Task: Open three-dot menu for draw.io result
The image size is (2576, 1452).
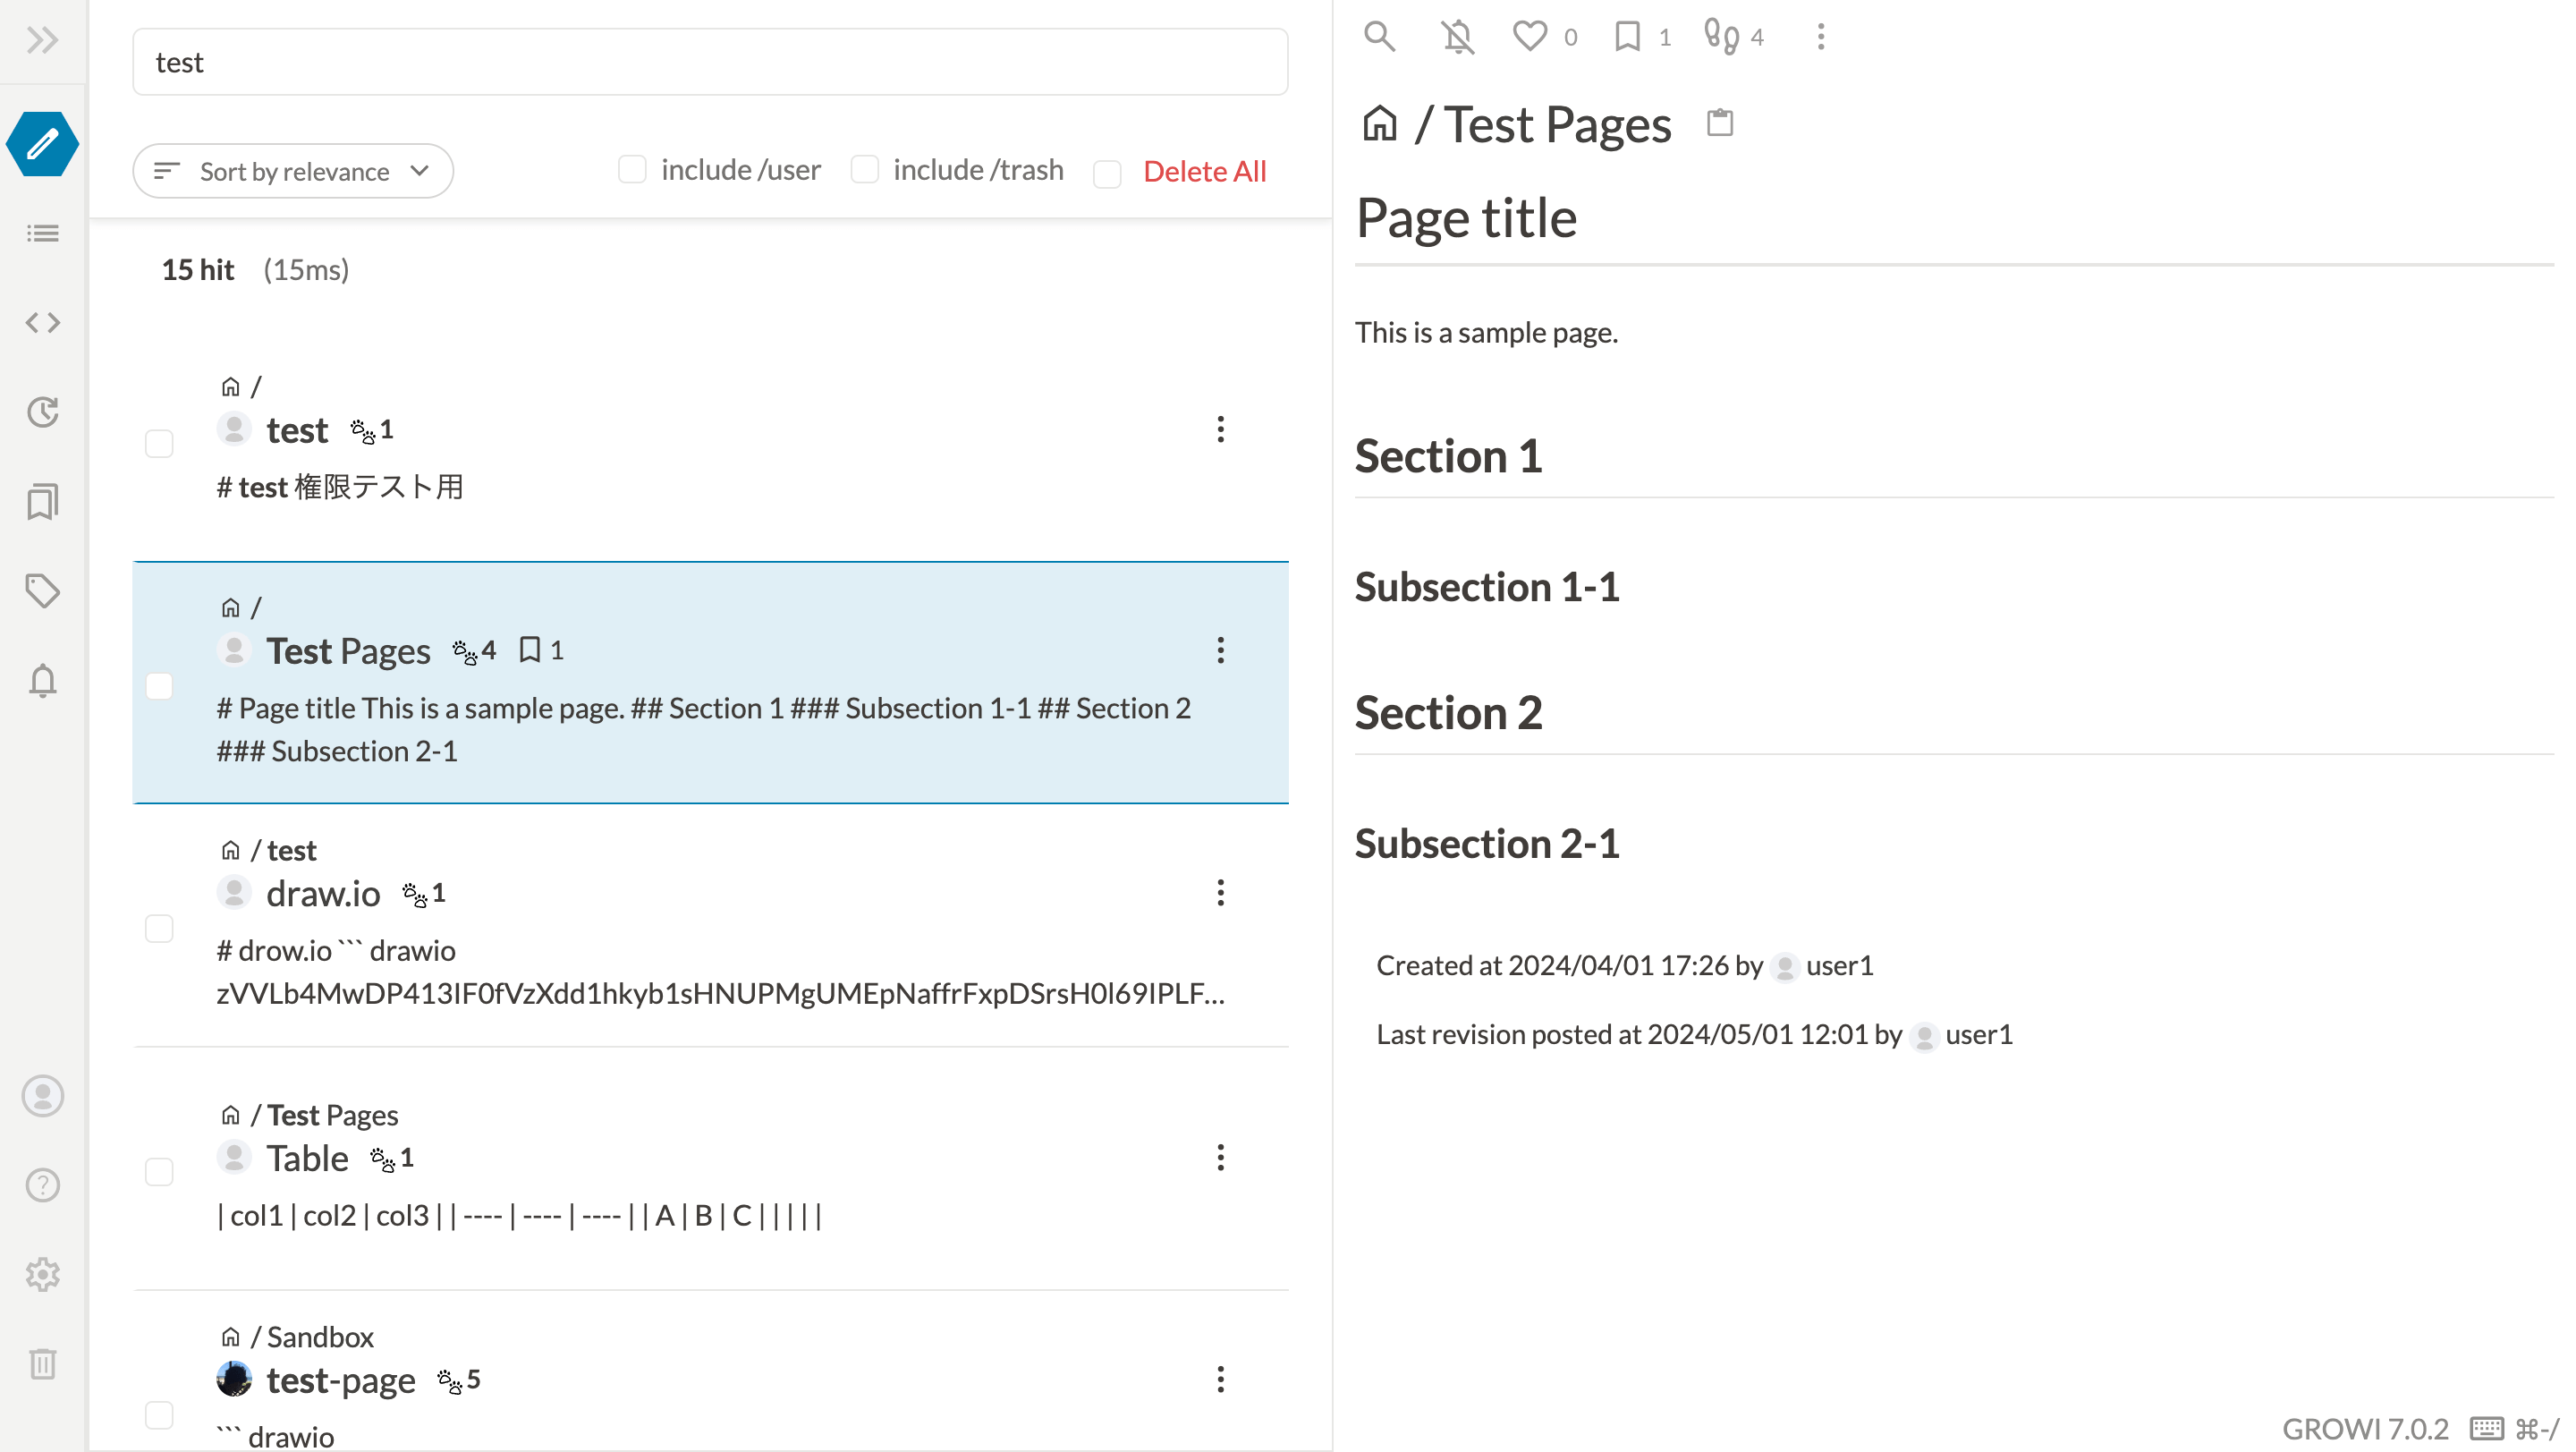Action: tap(1220, 892)
